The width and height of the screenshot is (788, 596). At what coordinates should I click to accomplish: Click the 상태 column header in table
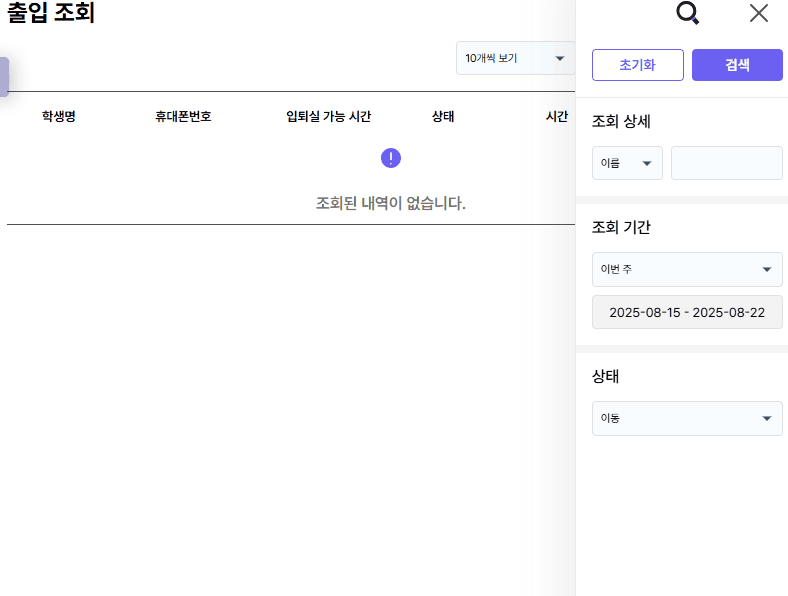coord(443,117)
